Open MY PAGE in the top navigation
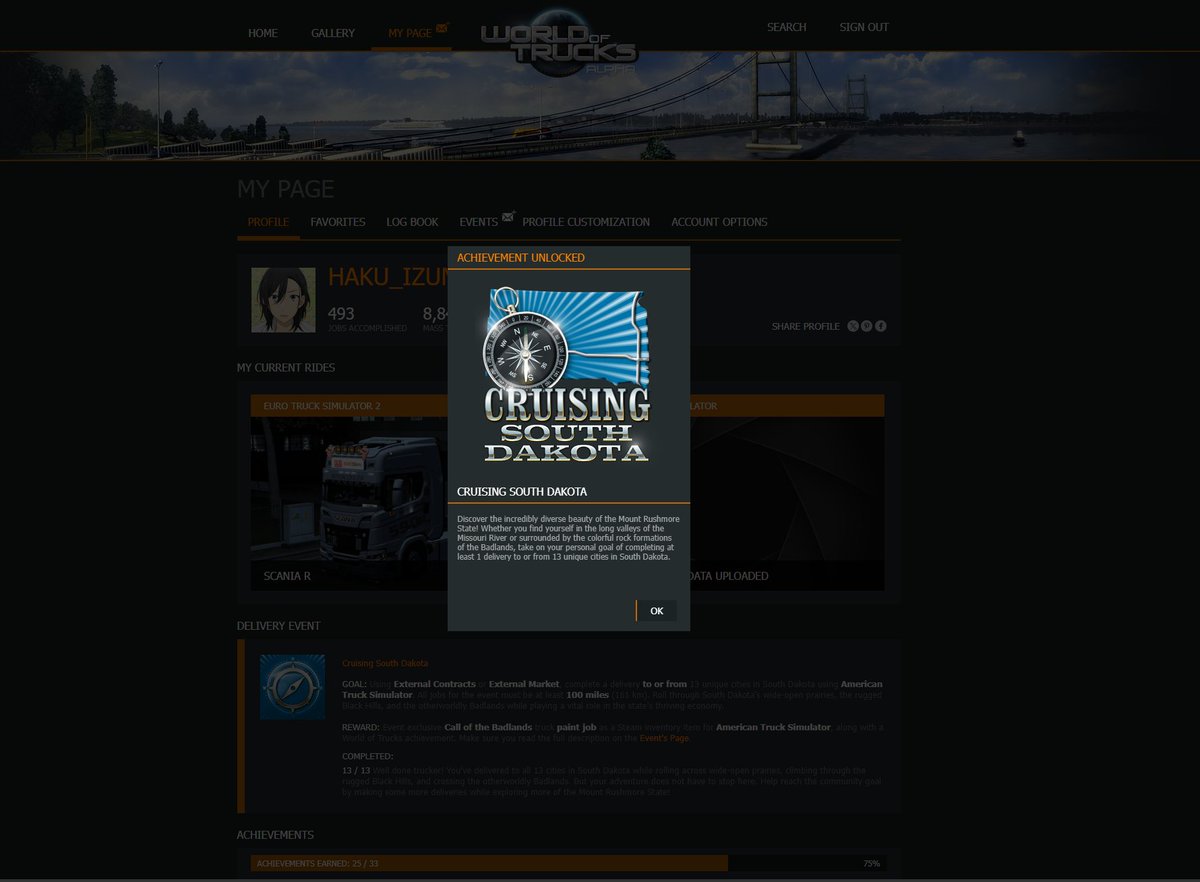 pyautogui.click(x=410, y=33)
